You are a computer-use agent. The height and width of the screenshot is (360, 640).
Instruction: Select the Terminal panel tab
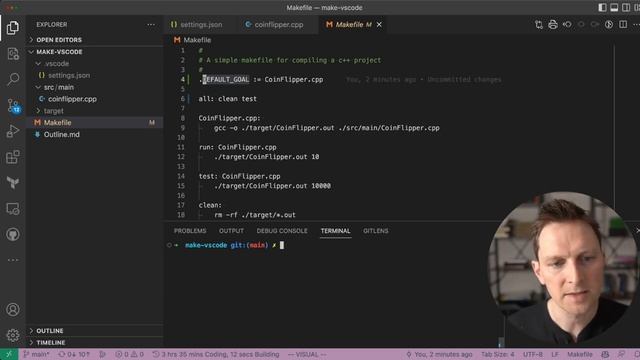click(336, 231)
